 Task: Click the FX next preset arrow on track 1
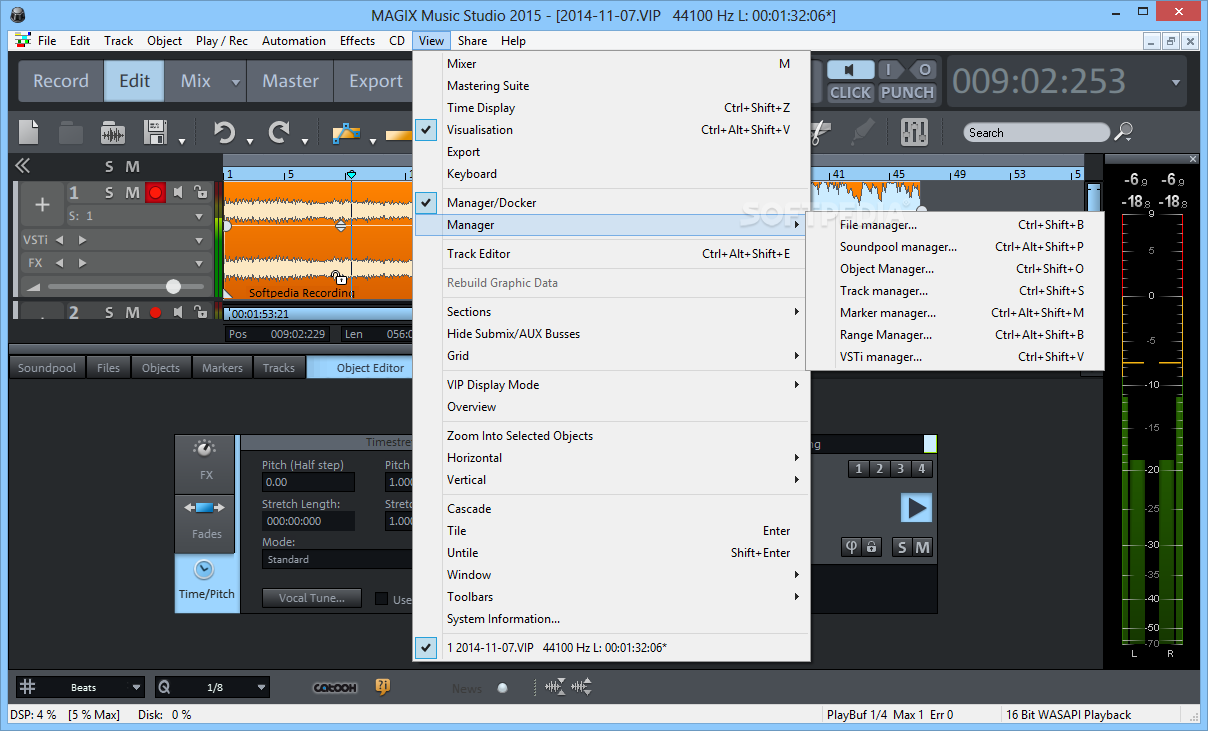[82, 264]
